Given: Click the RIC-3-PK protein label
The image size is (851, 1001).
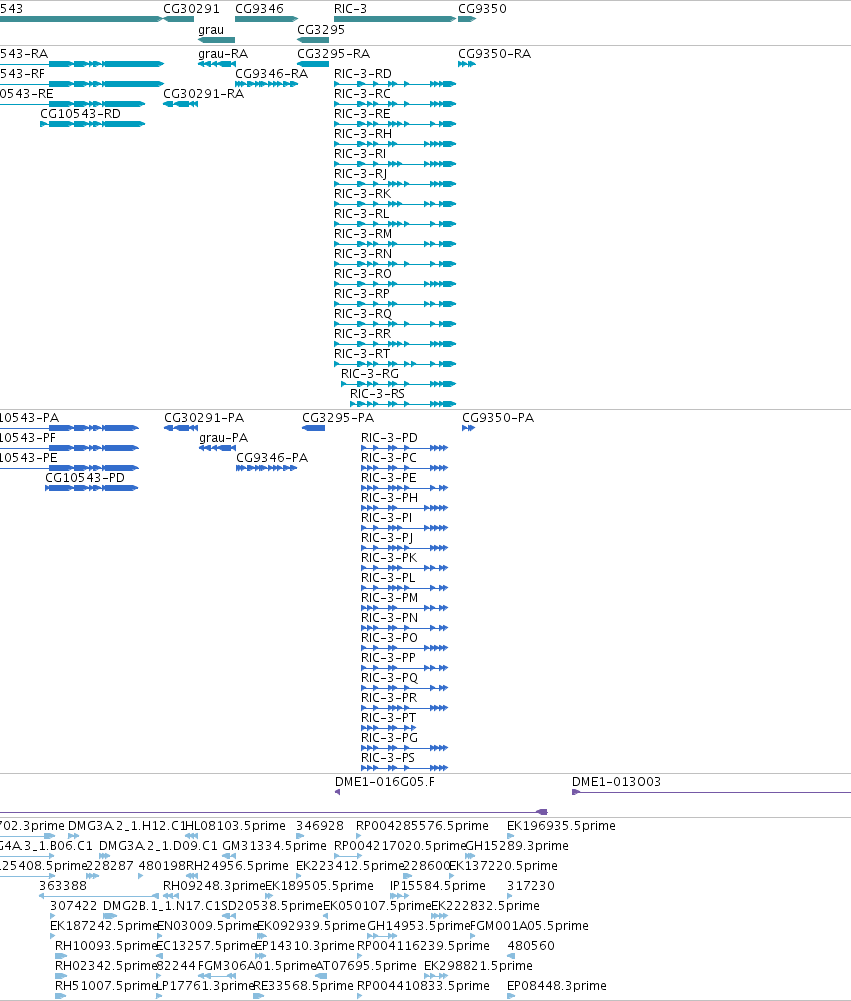Looking at the screenshot, I should [x=389, y=558].
